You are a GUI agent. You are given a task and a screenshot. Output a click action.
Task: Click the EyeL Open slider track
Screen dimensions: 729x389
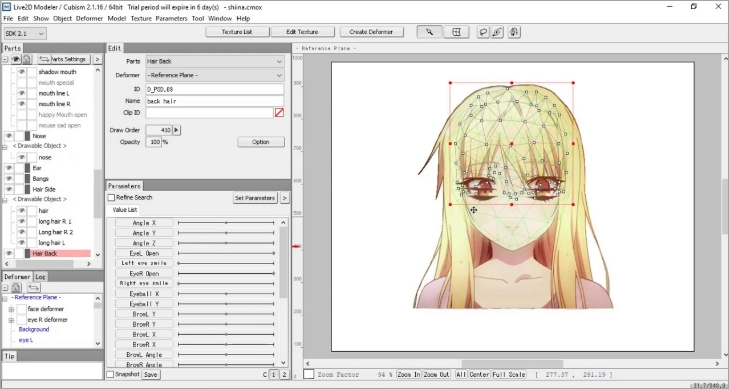[226, 253]
